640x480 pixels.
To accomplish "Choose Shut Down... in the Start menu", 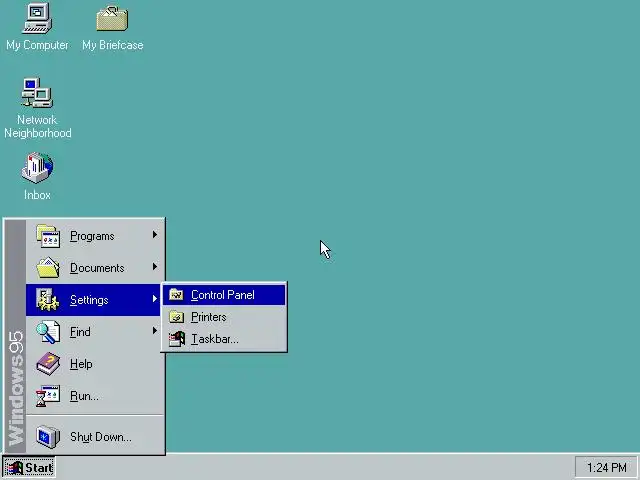I will tap(95, 436).
